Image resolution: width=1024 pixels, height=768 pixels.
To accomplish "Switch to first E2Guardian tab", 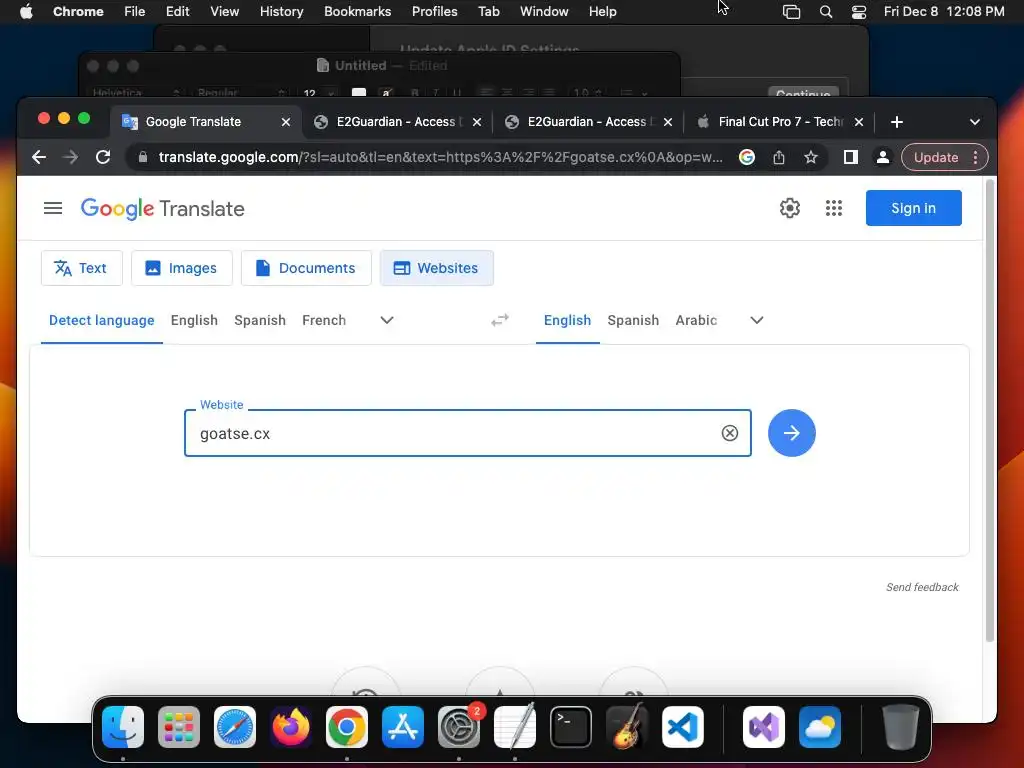I will (x=396, y=122).
